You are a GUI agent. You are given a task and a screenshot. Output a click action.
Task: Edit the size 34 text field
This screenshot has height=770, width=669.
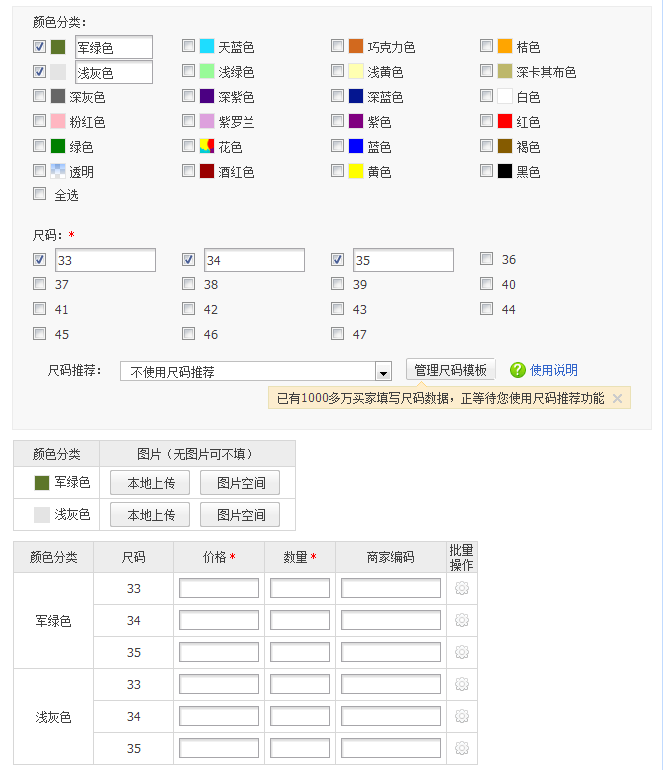pos(254,260)
